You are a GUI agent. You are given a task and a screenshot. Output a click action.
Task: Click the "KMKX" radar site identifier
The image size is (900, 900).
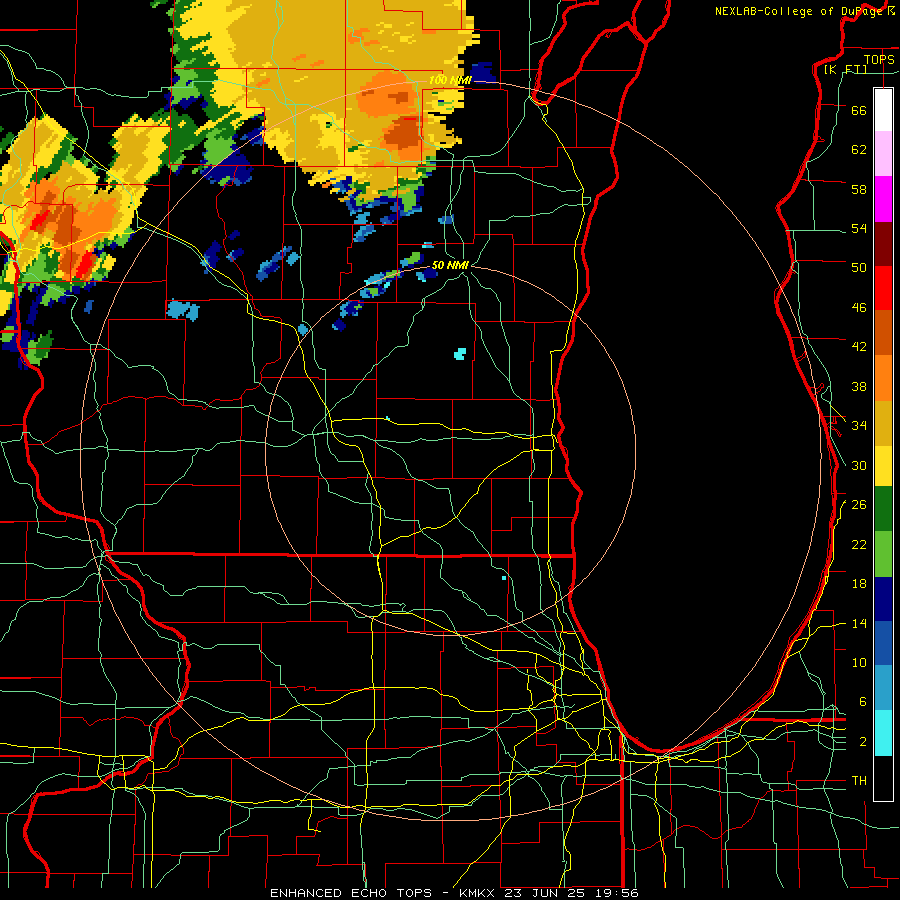pos(476,893)
